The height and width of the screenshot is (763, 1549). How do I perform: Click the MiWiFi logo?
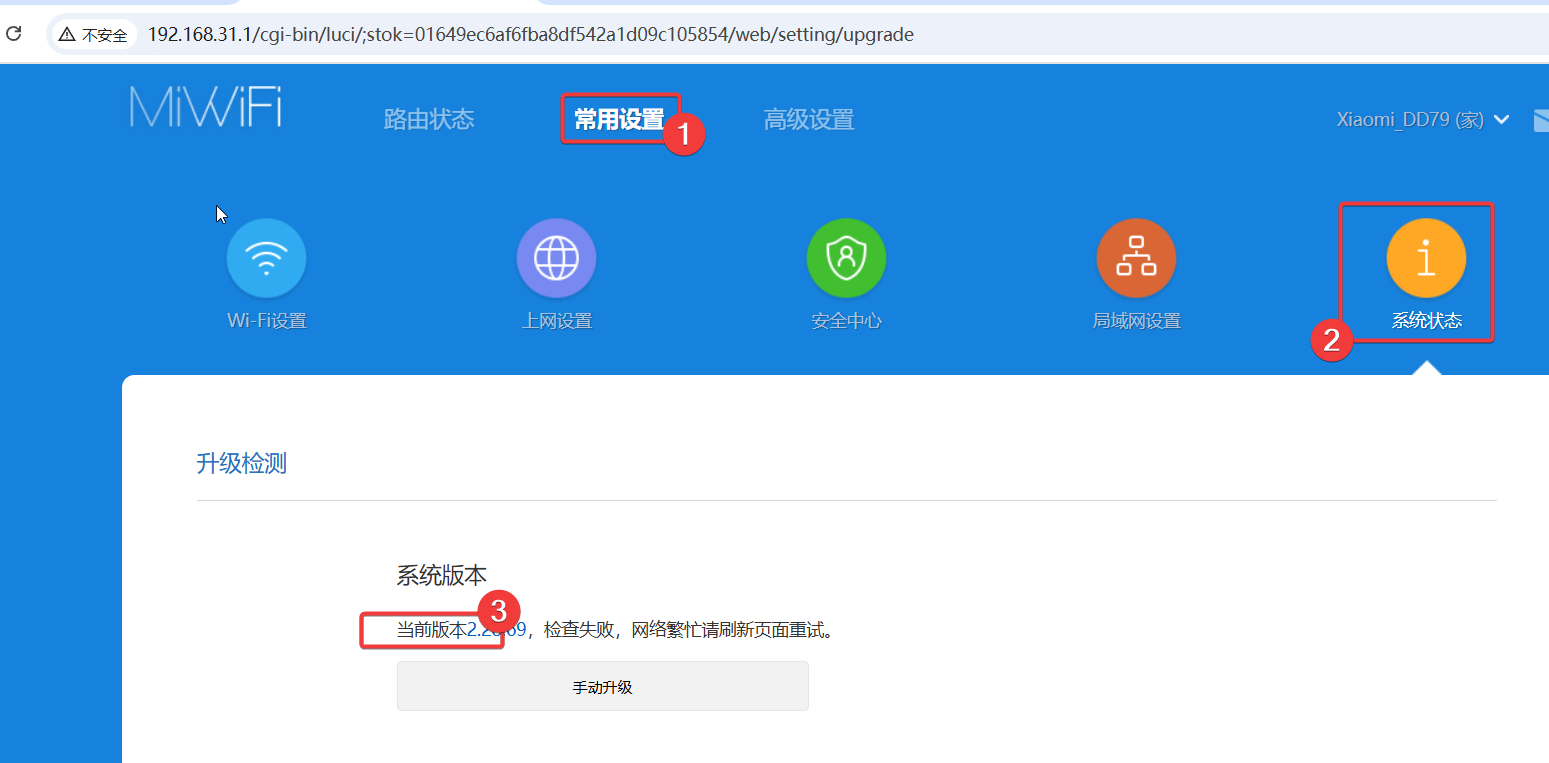pos(206,108)
